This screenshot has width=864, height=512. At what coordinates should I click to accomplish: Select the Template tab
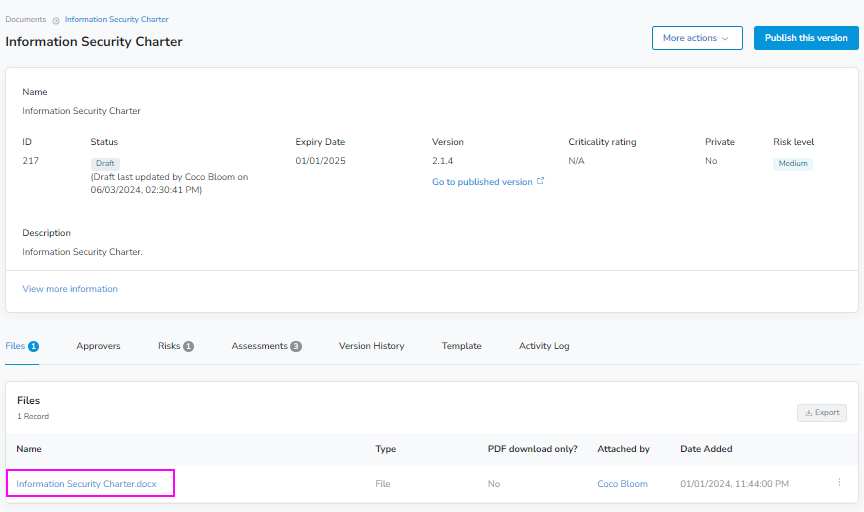[461, 346]
